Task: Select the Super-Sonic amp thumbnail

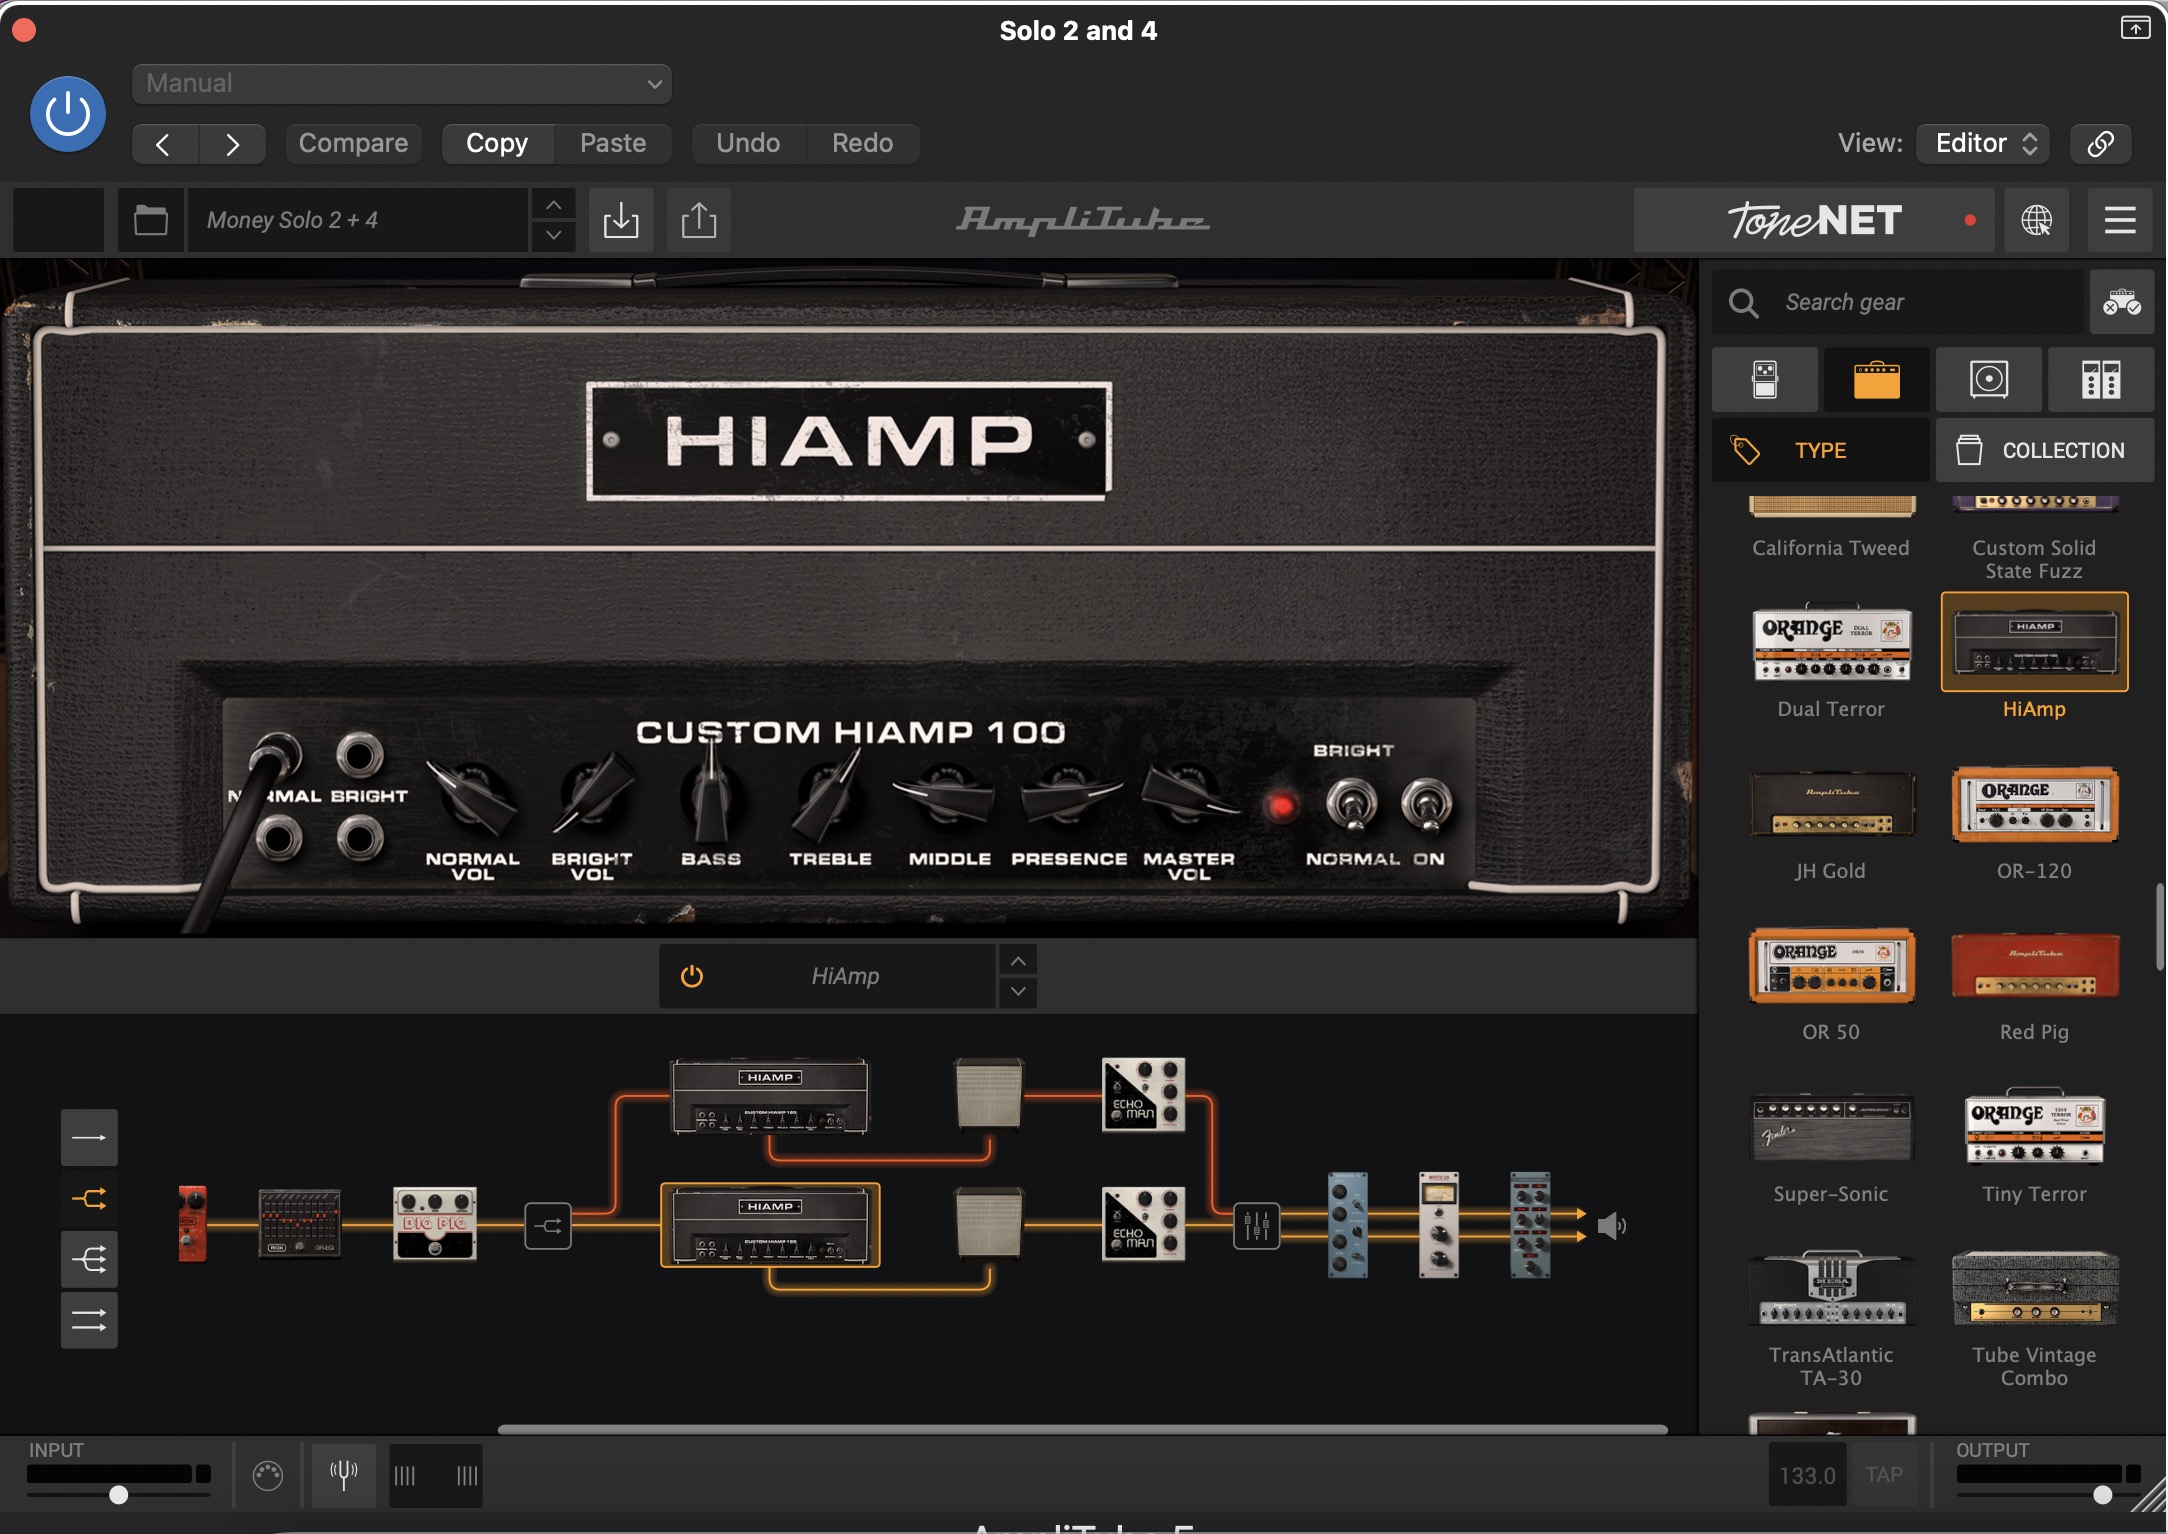Action: point(1831,1128)
